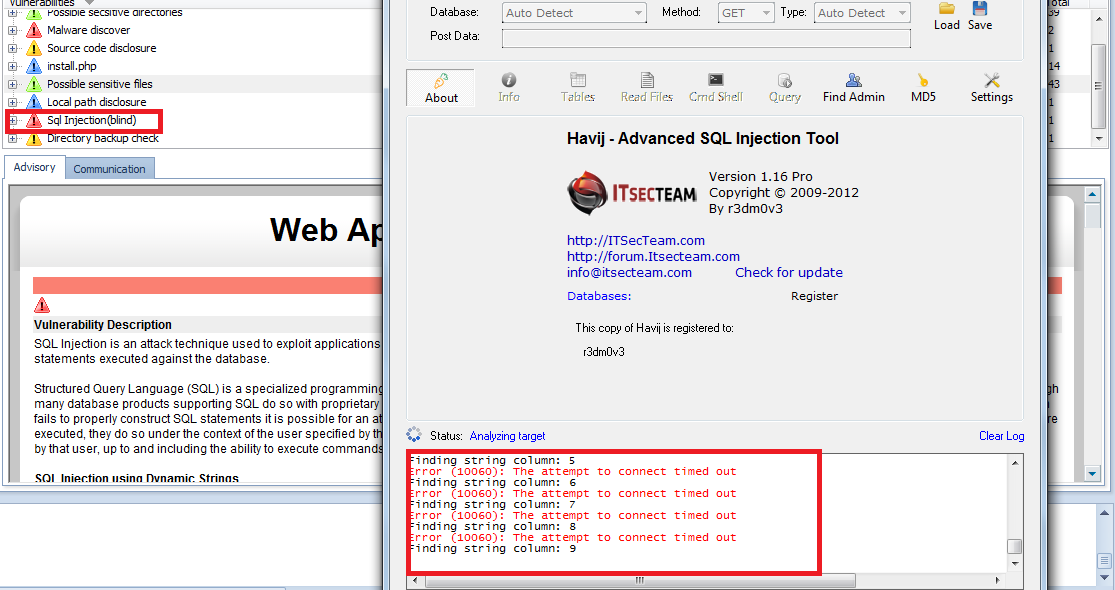Screen dimensions: 1115x590
Task: Click the Check for update link
Action: point(789,272)
